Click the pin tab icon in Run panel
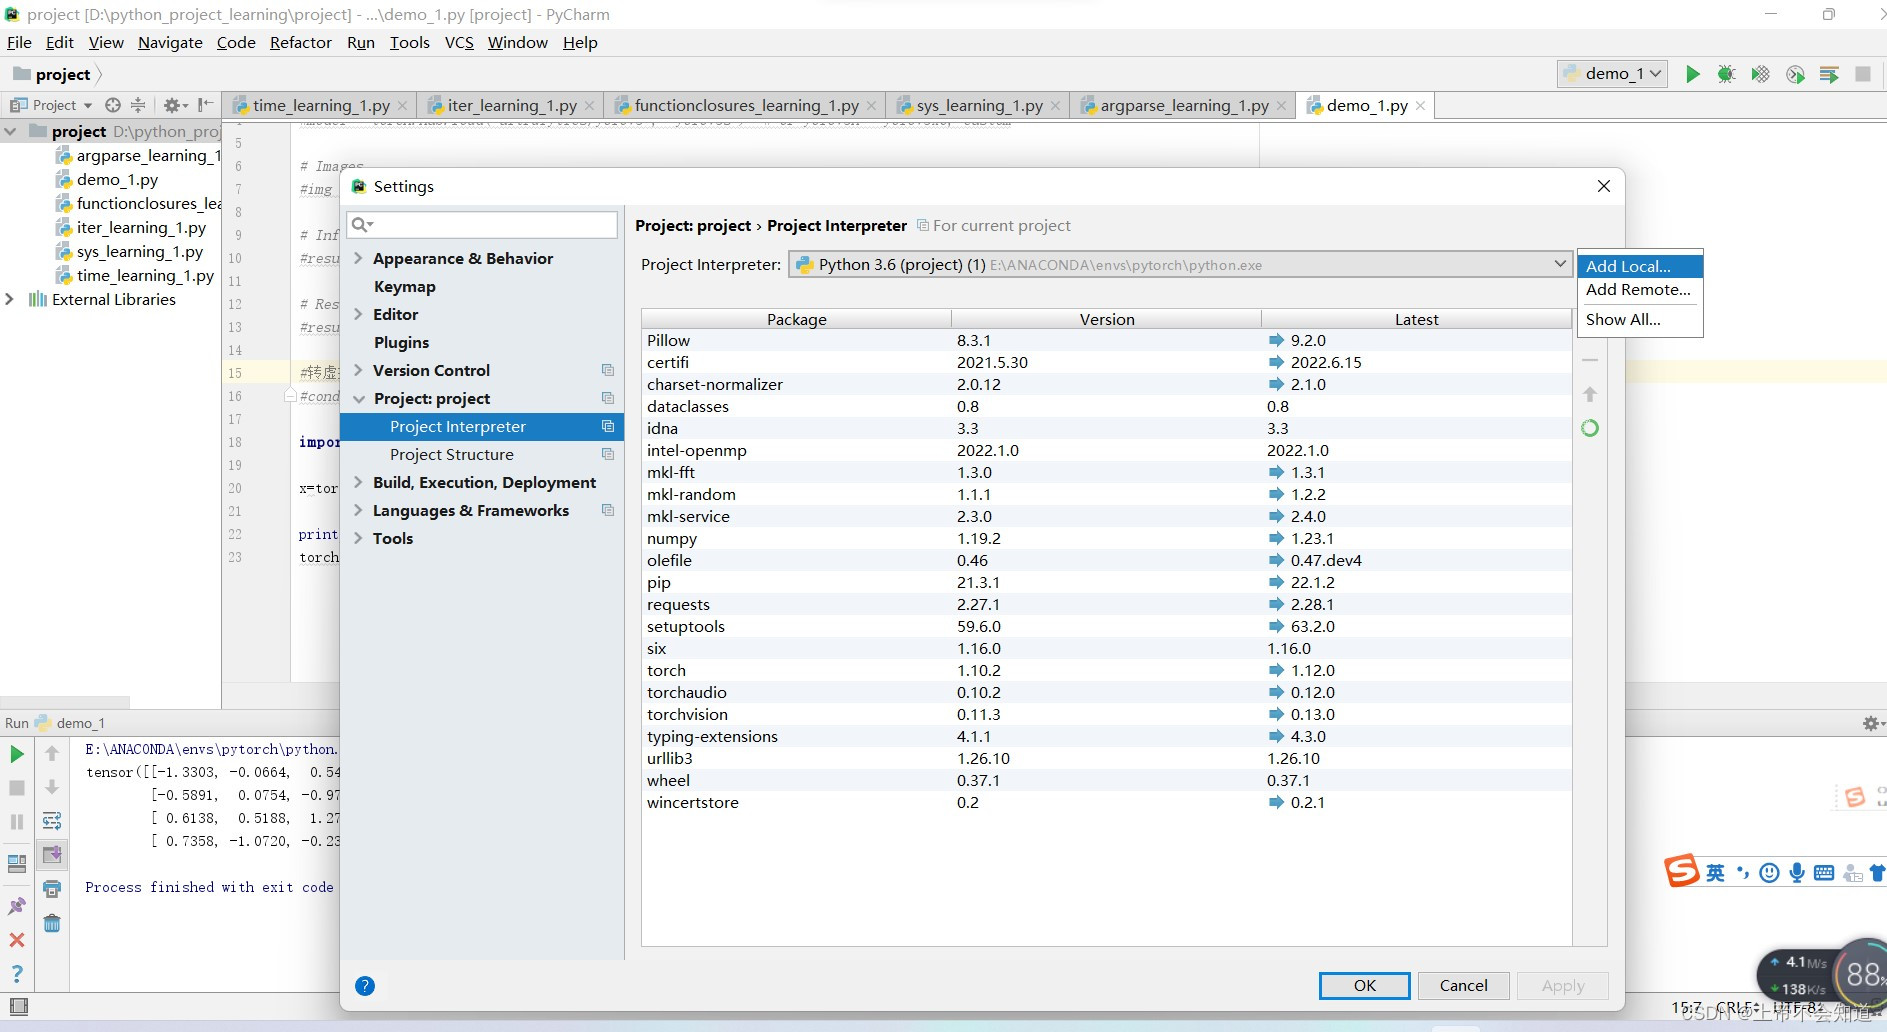Viewport: 1887px width, 1032px height. (x=17, y=906)
